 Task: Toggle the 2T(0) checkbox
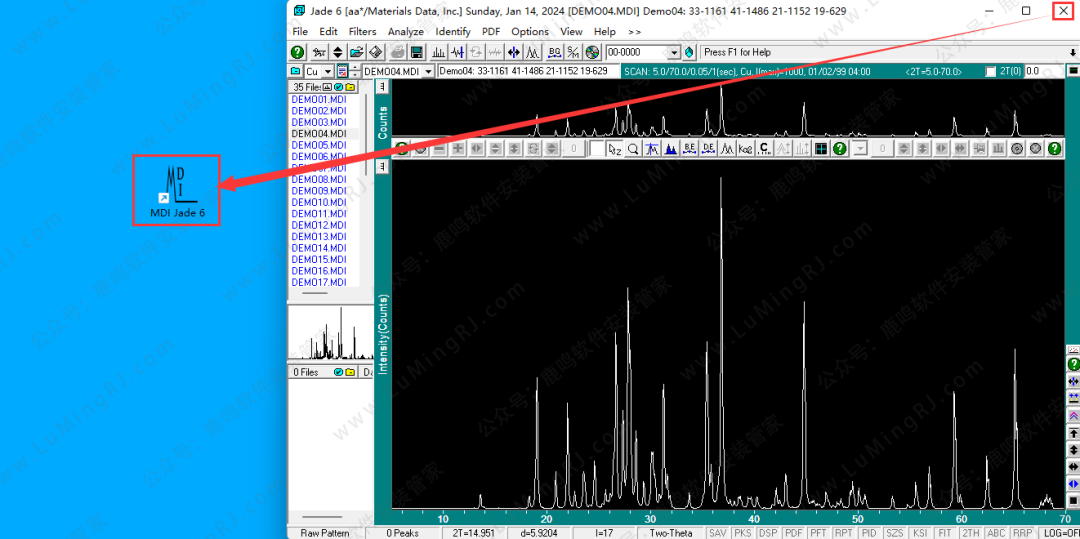click(x=990, y=72)
